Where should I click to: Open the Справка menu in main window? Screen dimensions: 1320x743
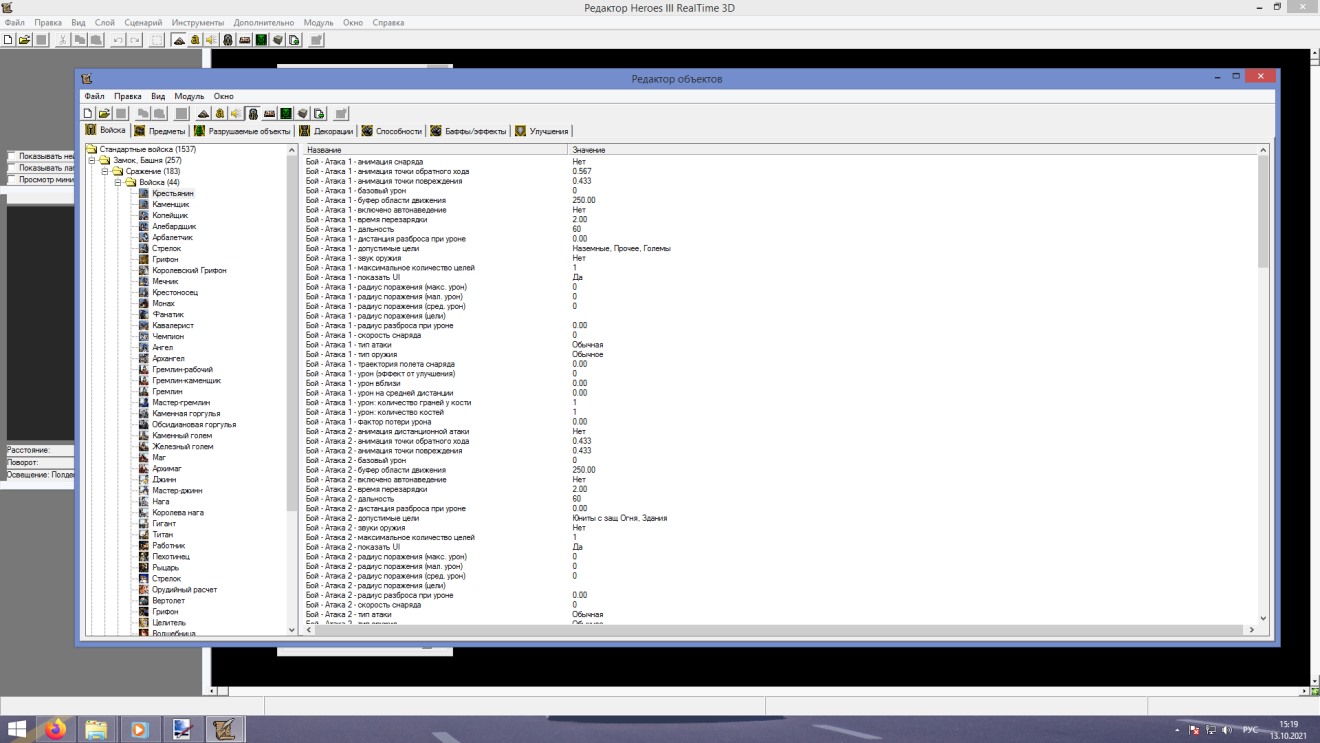point(388,22)
